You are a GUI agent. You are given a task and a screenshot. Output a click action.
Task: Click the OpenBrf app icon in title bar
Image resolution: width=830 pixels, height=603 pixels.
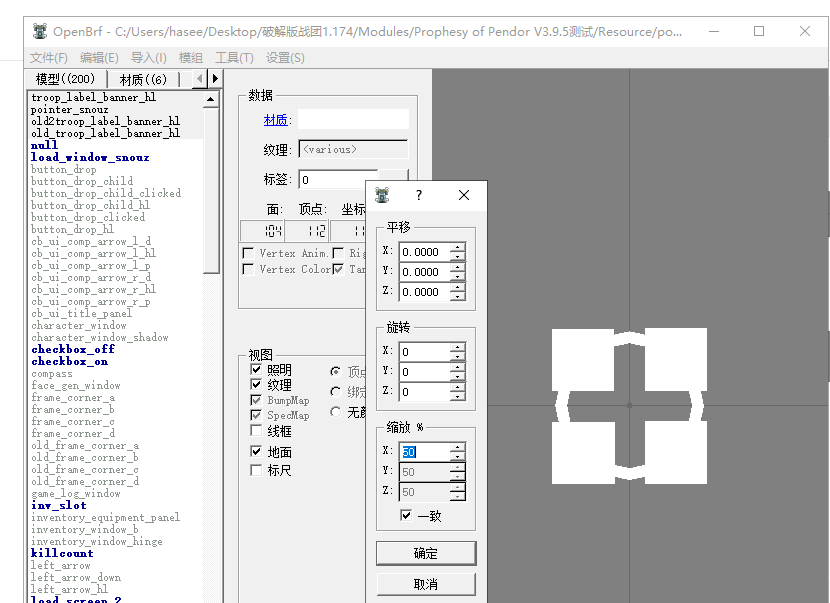40,31
